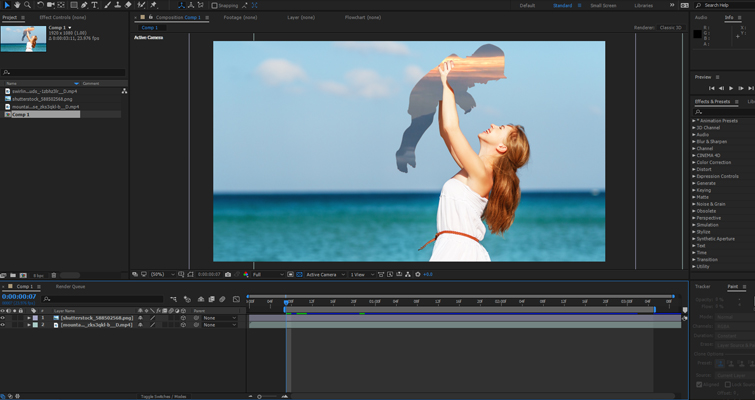
Task: Expand layer 1 shutterstock properties
Action: (x=29, y=318)
